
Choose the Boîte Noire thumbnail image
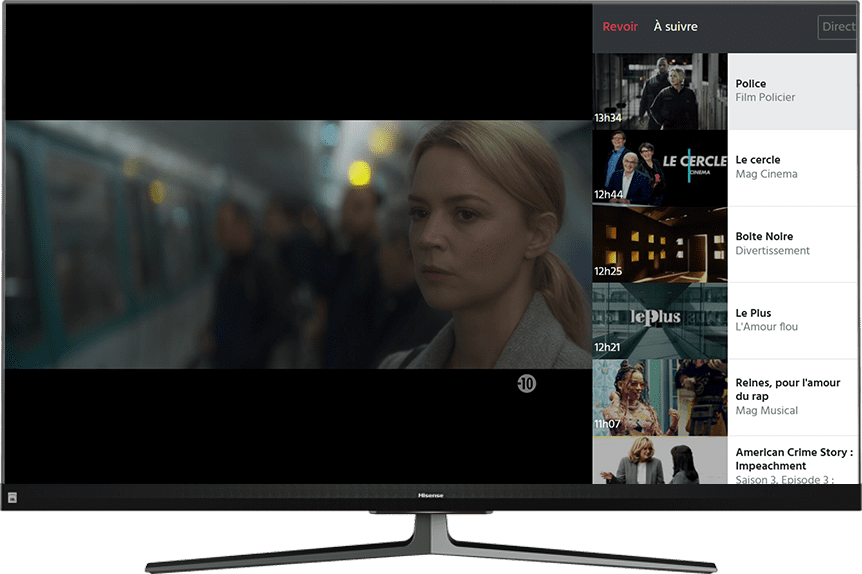(660, 244)
